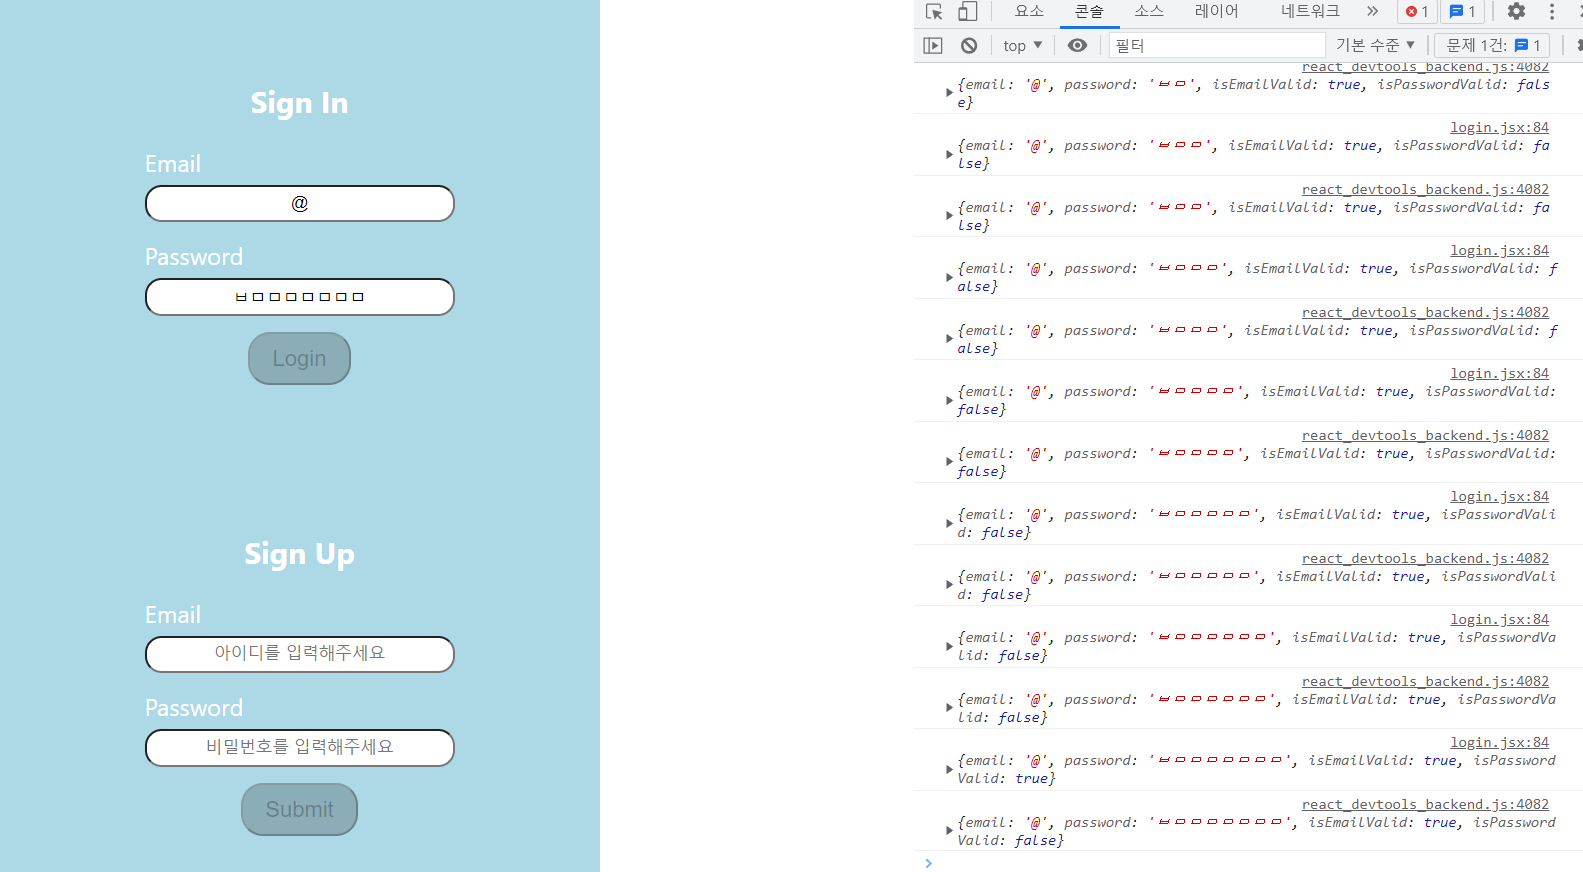
Task: Focus the 필터 console filter field
Action: click(1216, 45)
